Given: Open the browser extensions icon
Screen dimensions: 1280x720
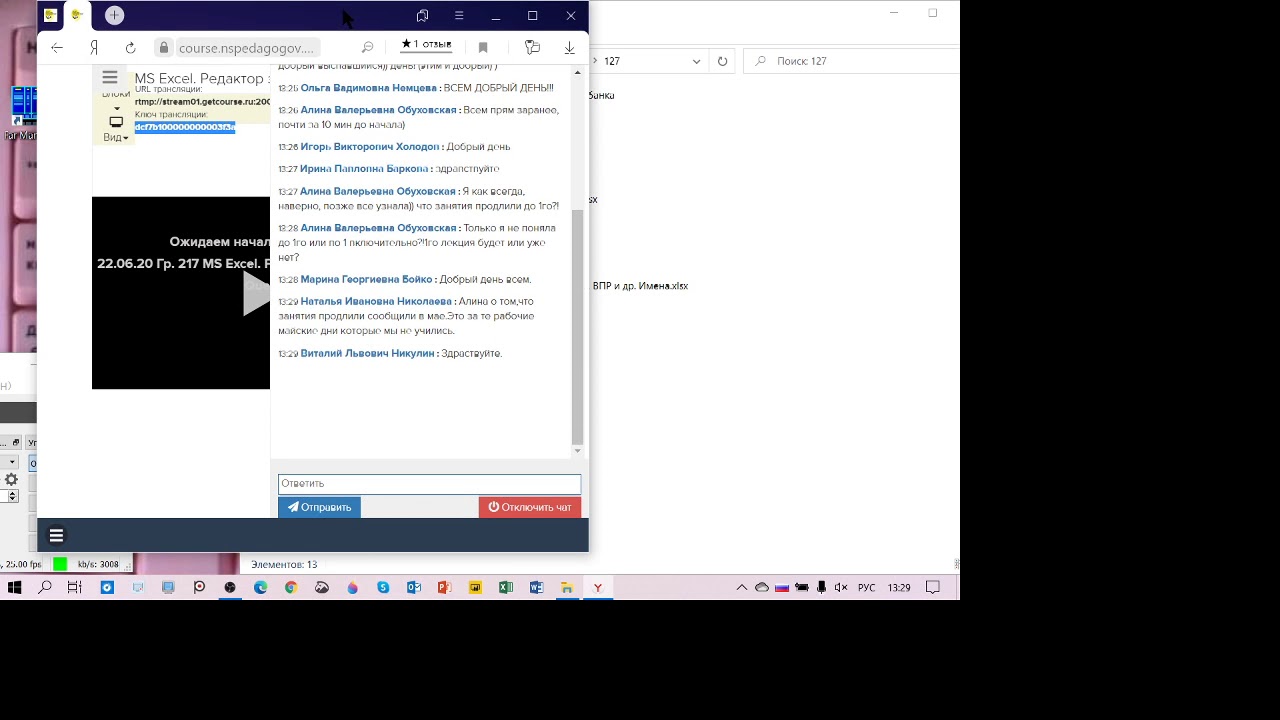Looking at the screenshot, I should pos(532,47).
